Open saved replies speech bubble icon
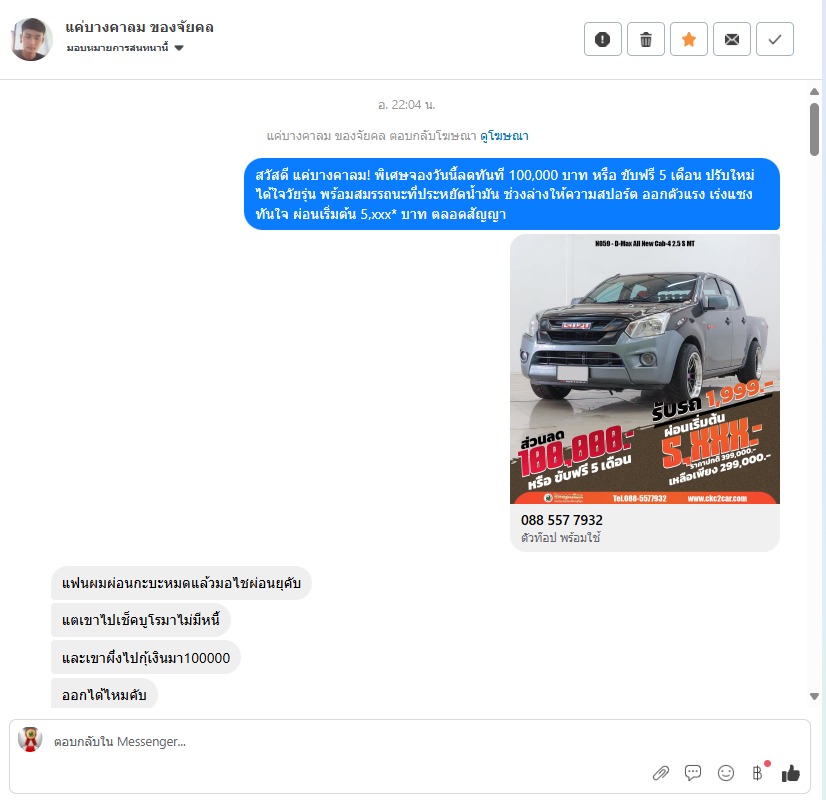This screenshot has width=826, height=800. (x=693, y=773)
